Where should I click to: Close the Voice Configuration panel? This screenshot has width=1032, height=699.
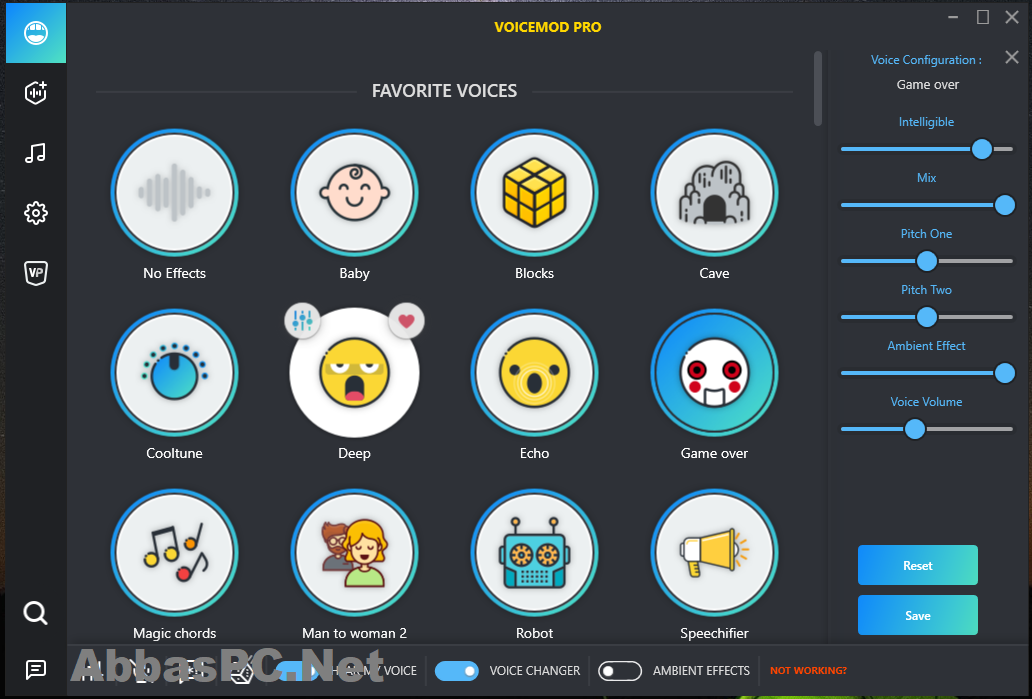1012,57
